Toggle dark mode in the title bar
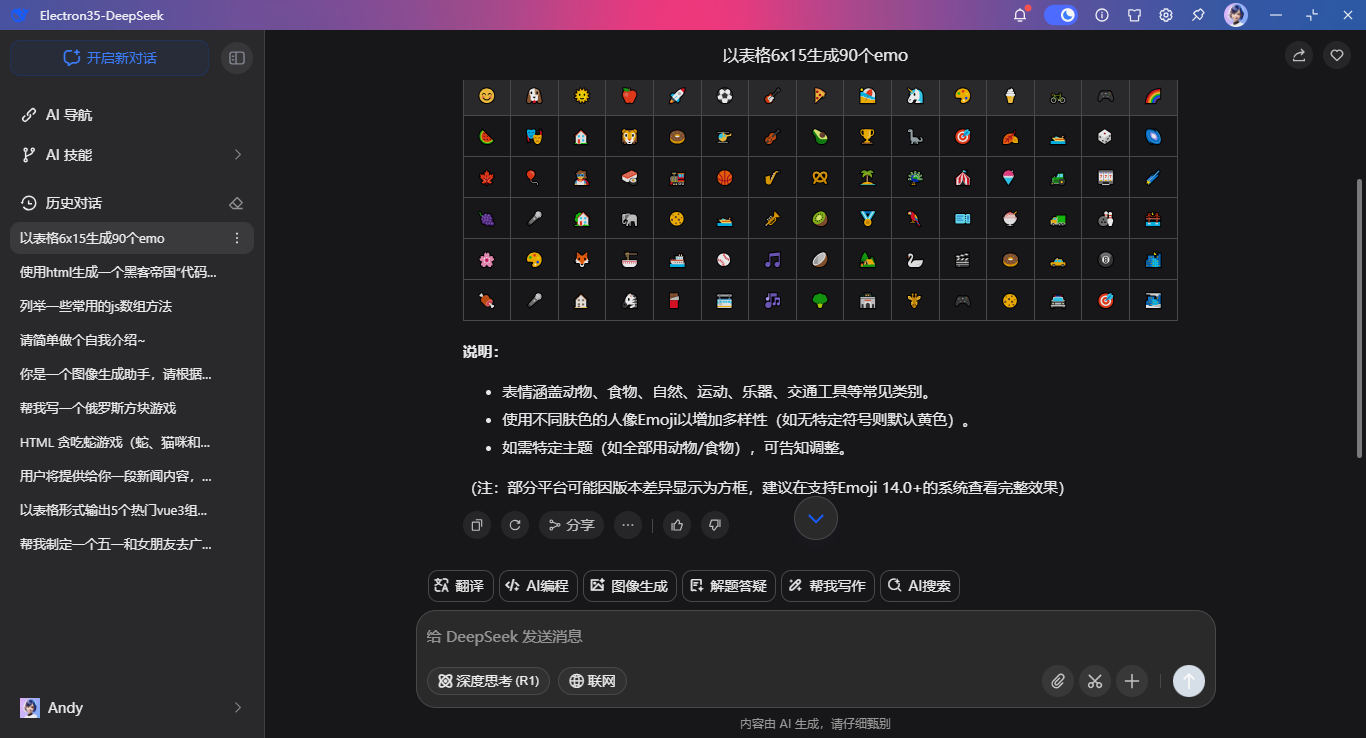 point(1062,15)
